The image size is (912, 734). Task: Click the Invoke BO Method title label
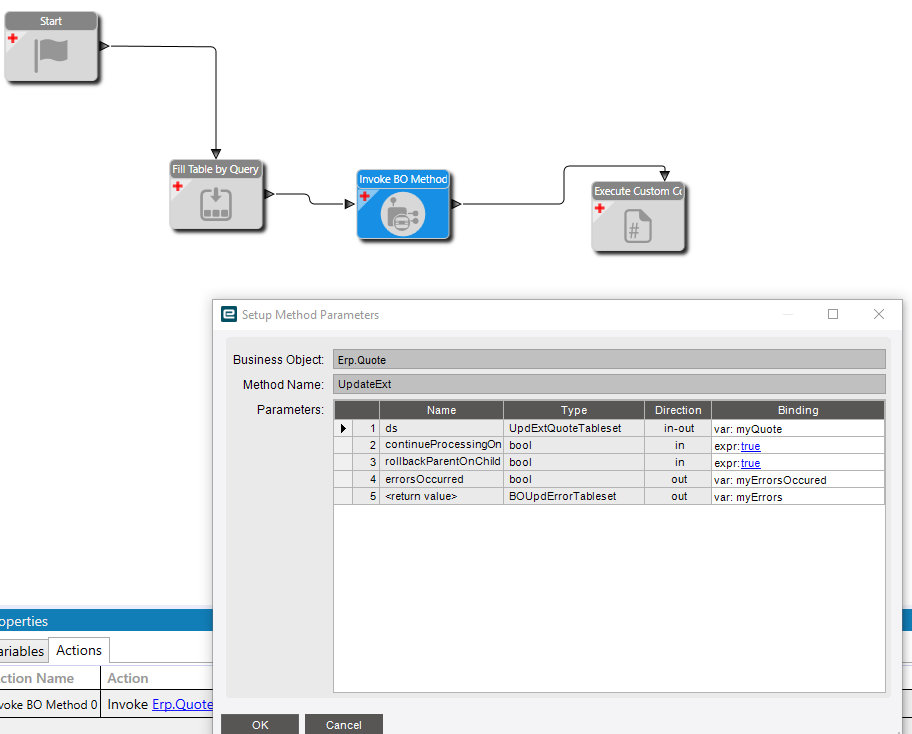point(403,179)
